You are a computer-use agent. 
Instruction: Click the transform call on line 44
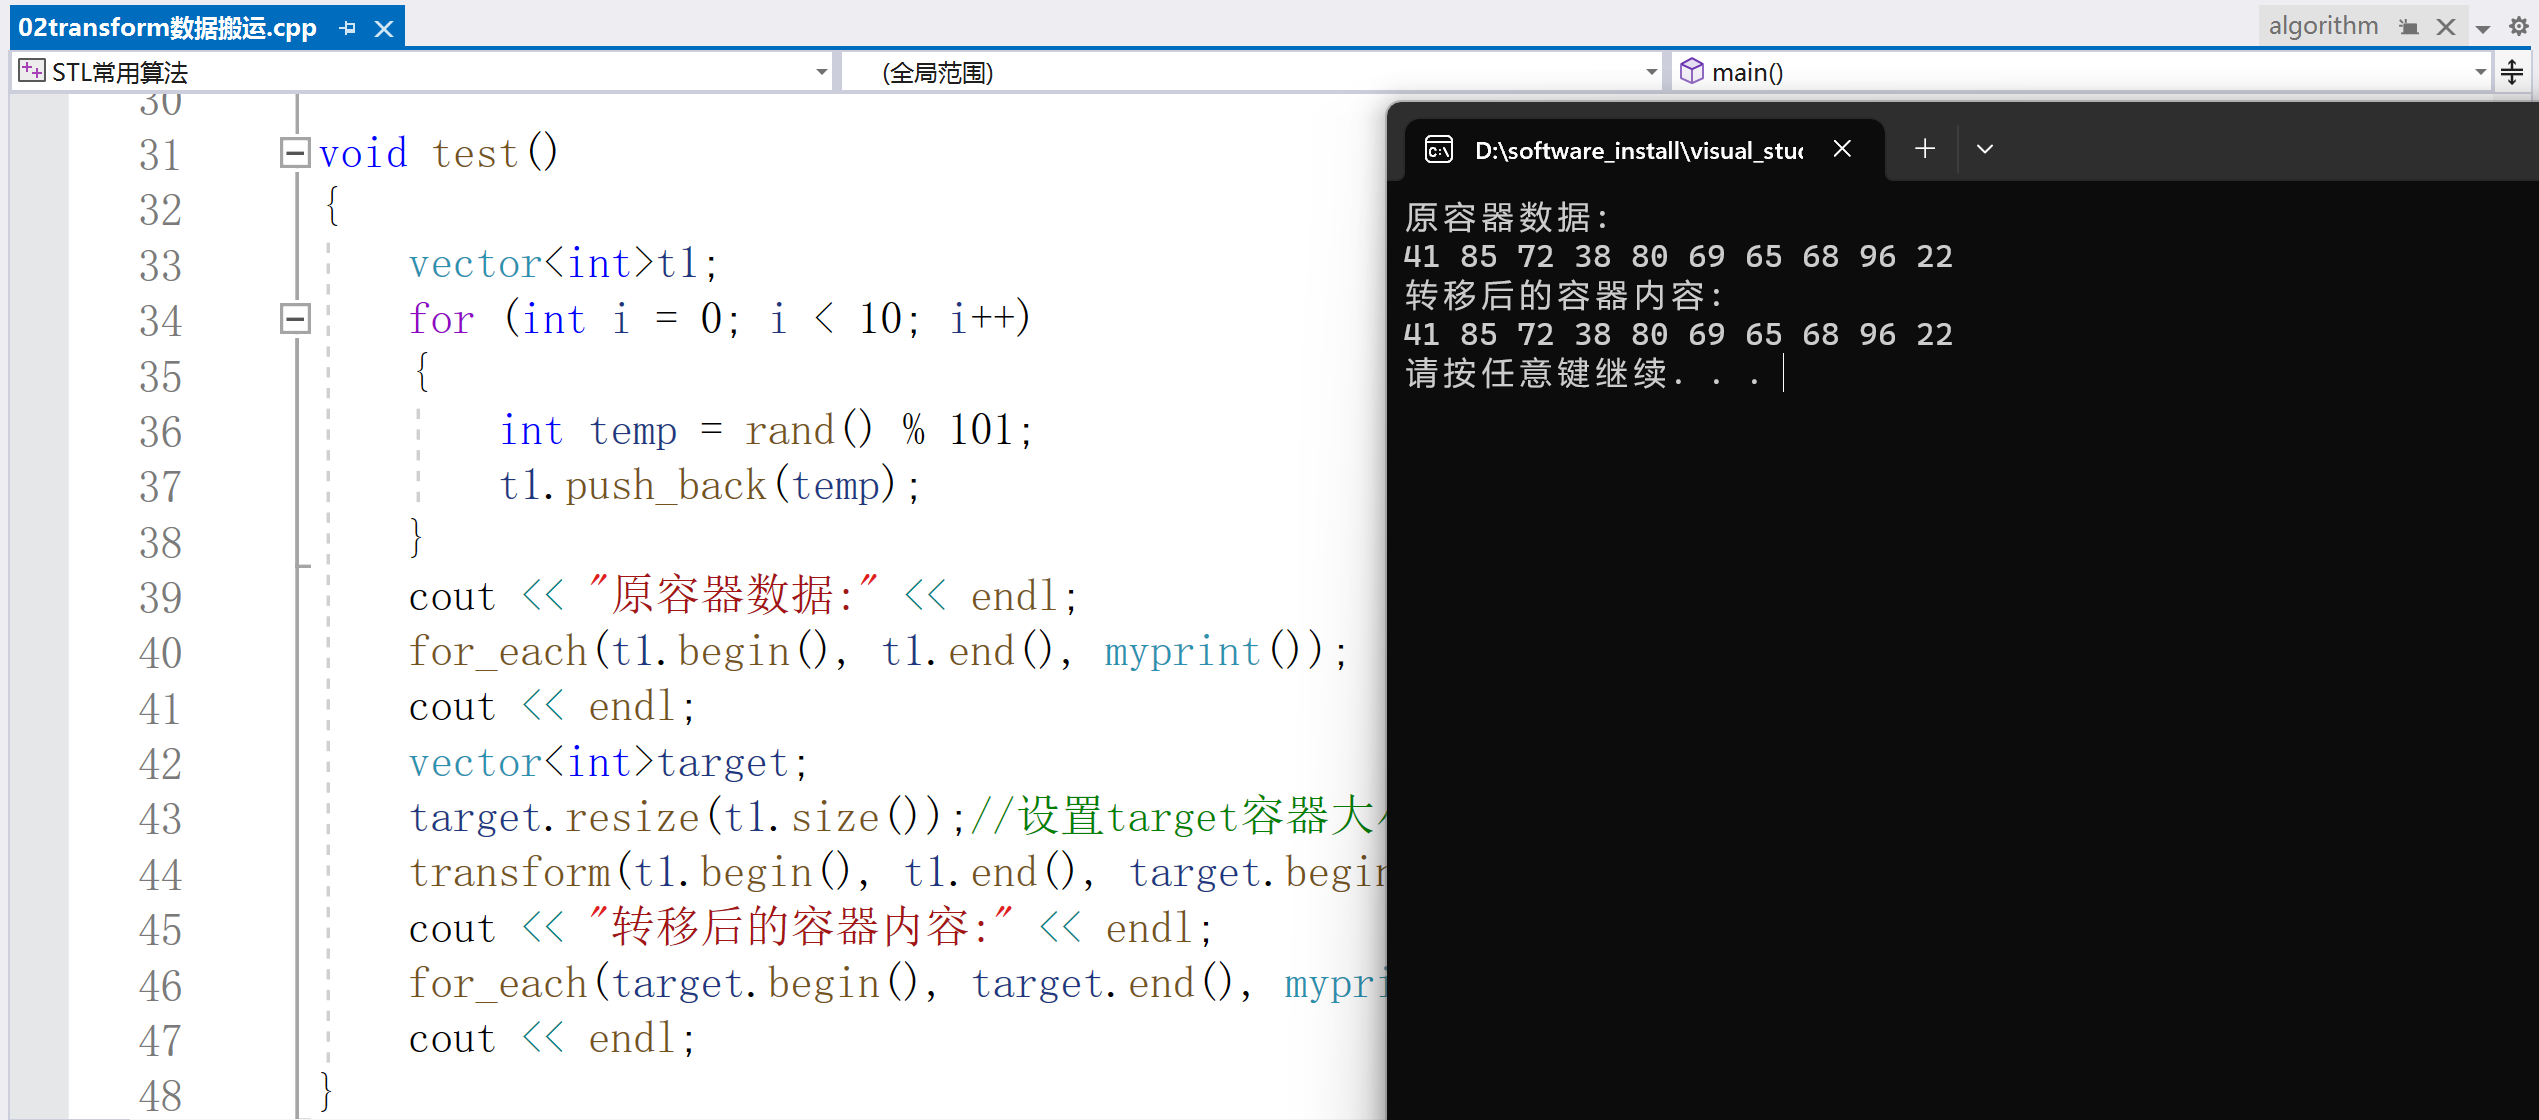pos(509,873)
